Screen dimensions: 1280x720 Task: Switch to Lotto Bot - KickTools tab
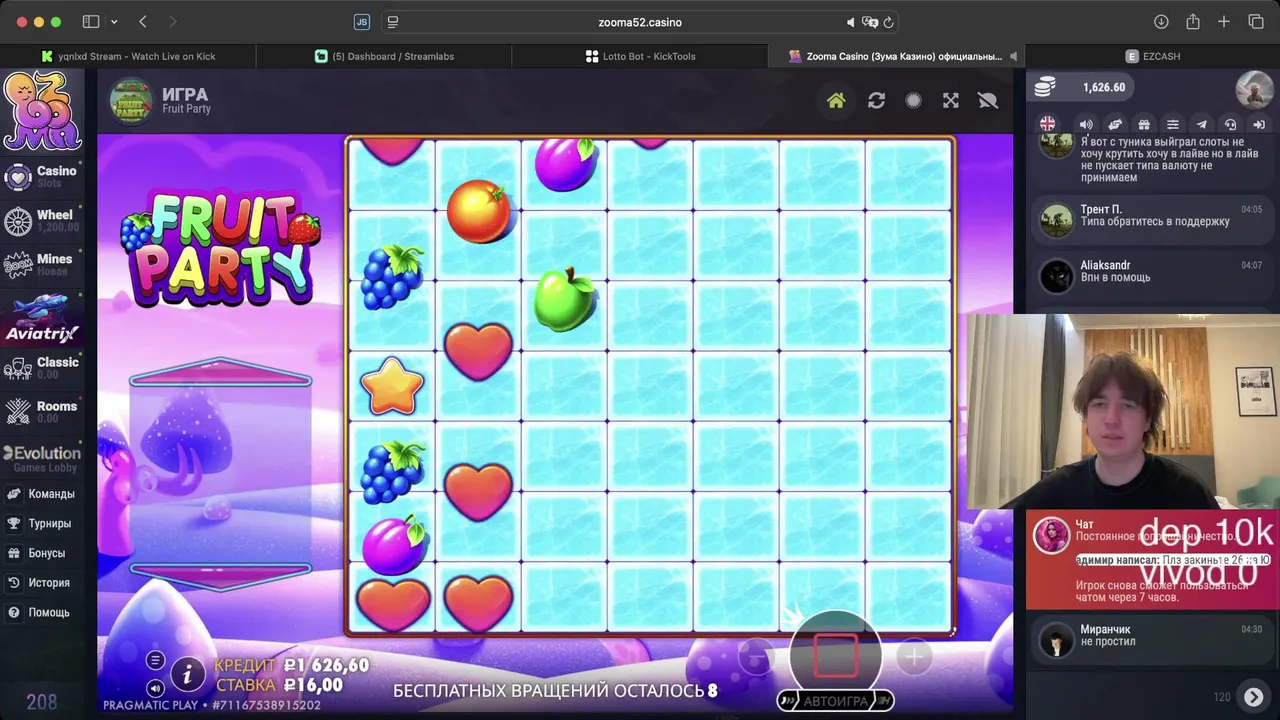point(640,56)
